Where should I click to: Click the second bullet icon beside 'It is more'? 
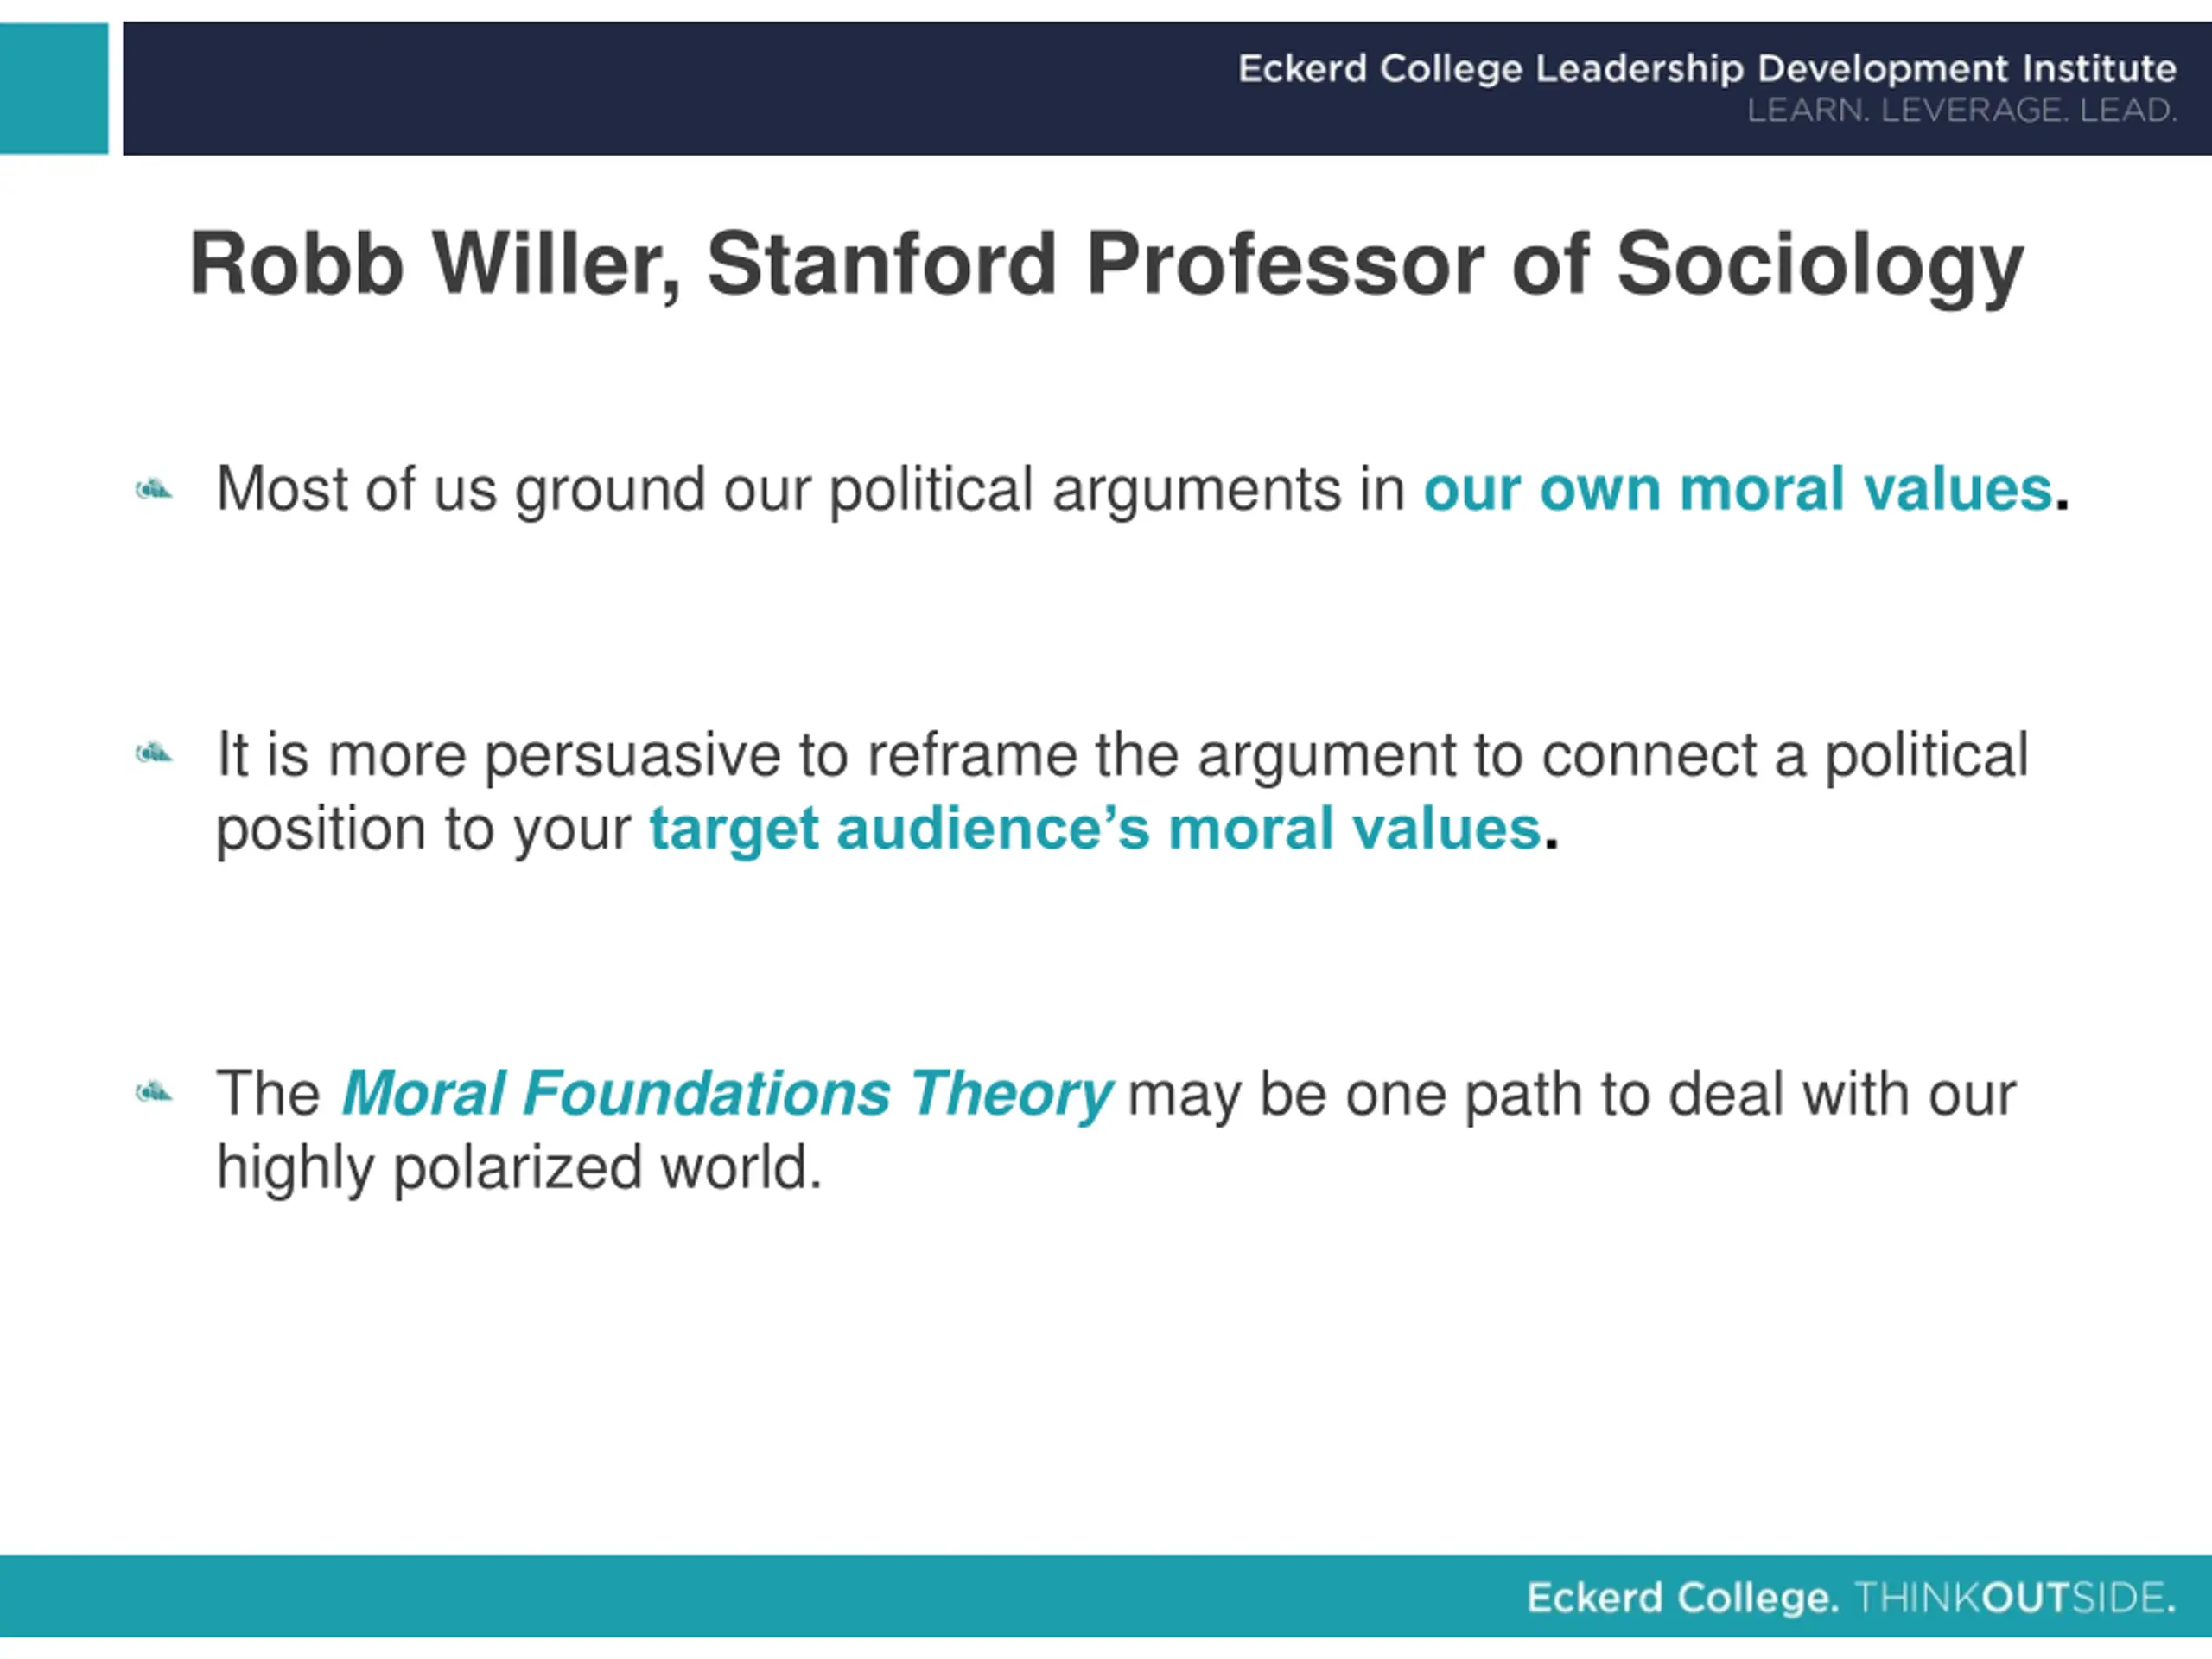point(154,753)
